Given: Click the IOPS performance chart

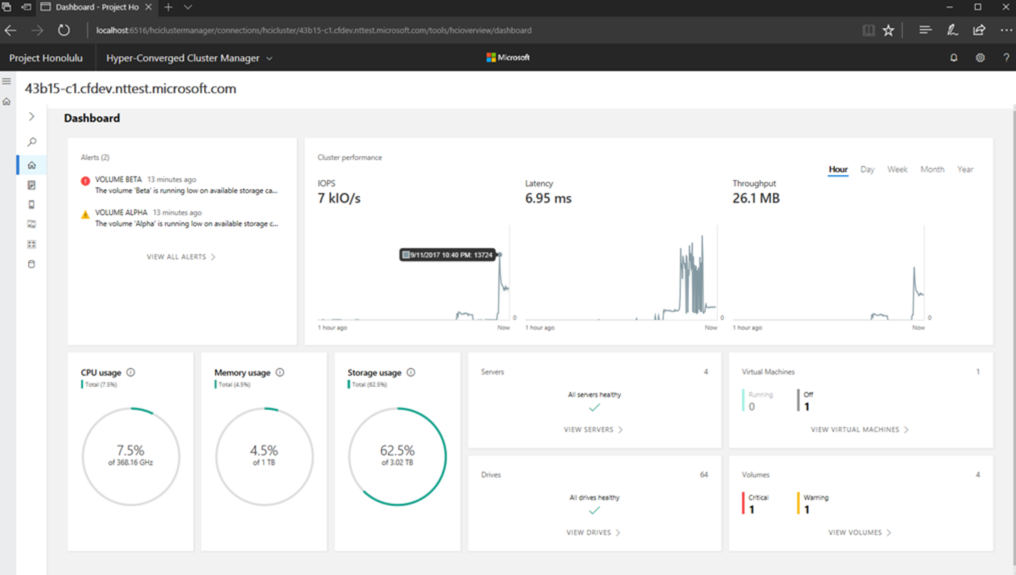Looking at the screenshot, I should pos(413,273).
